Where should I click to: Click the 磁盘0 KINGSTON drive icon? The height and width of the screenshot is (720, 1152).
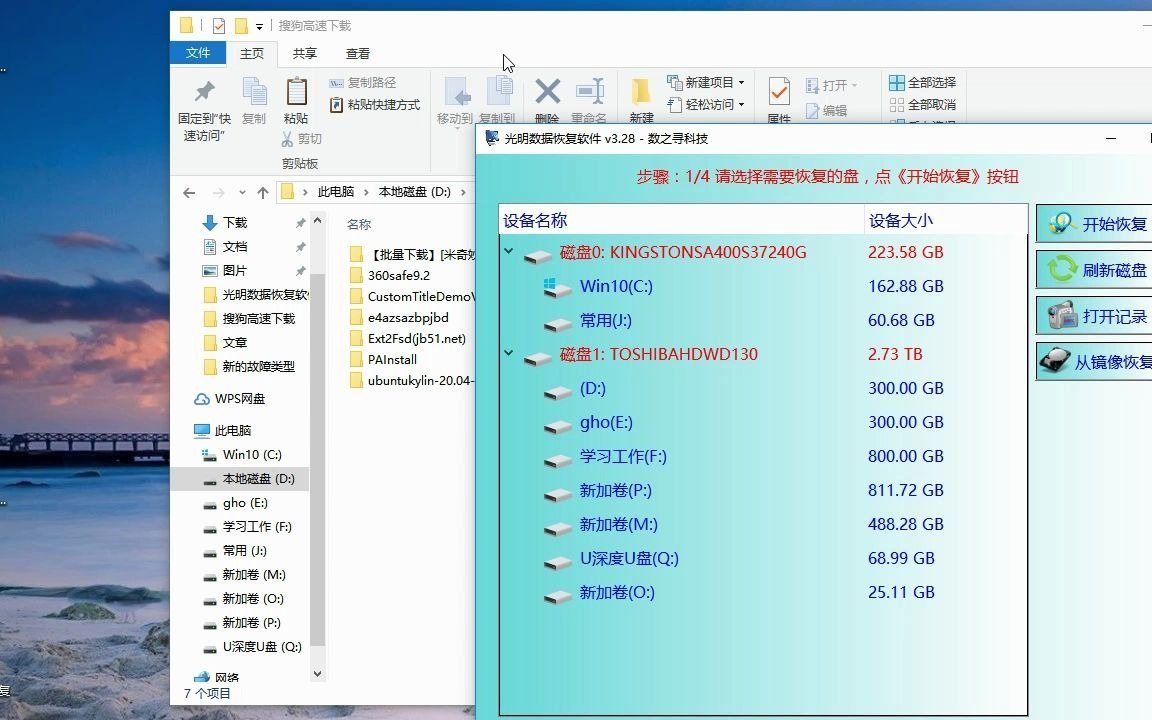coord(538,256)
